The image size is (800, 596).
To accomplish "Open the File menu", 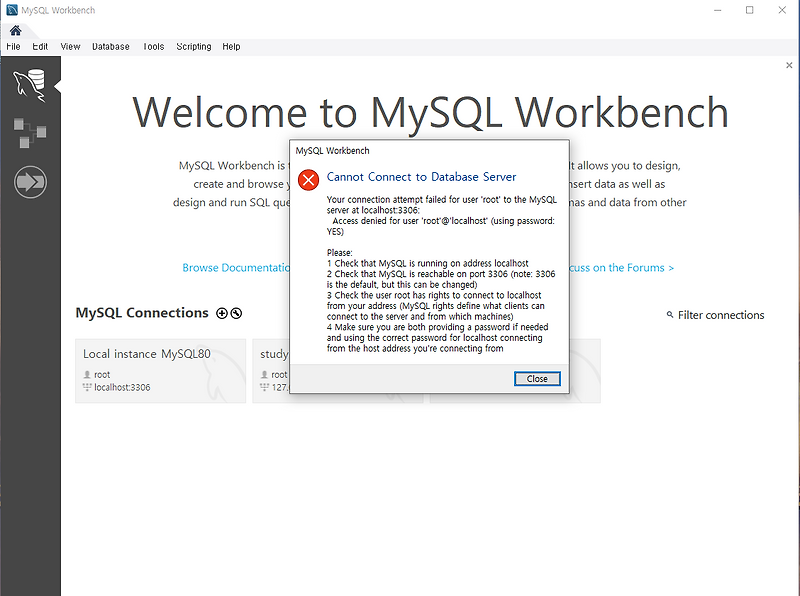I will (14, 46).
